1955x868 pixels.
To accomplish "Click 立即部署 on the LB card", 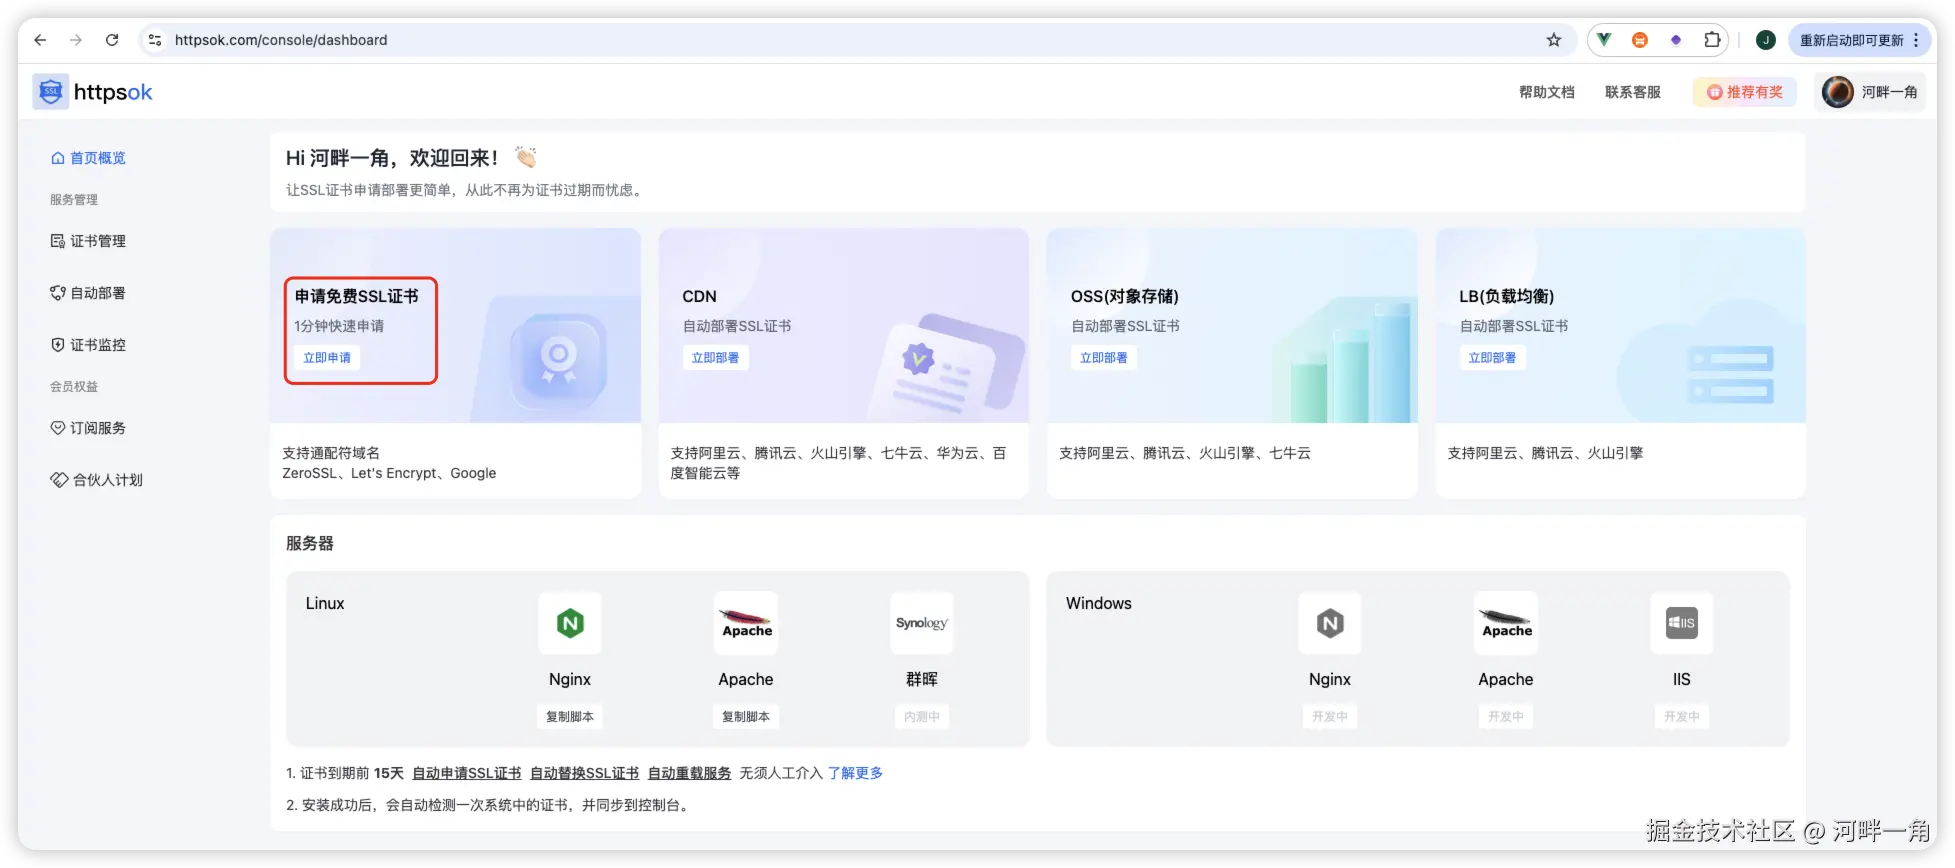I will [1492, 358].
